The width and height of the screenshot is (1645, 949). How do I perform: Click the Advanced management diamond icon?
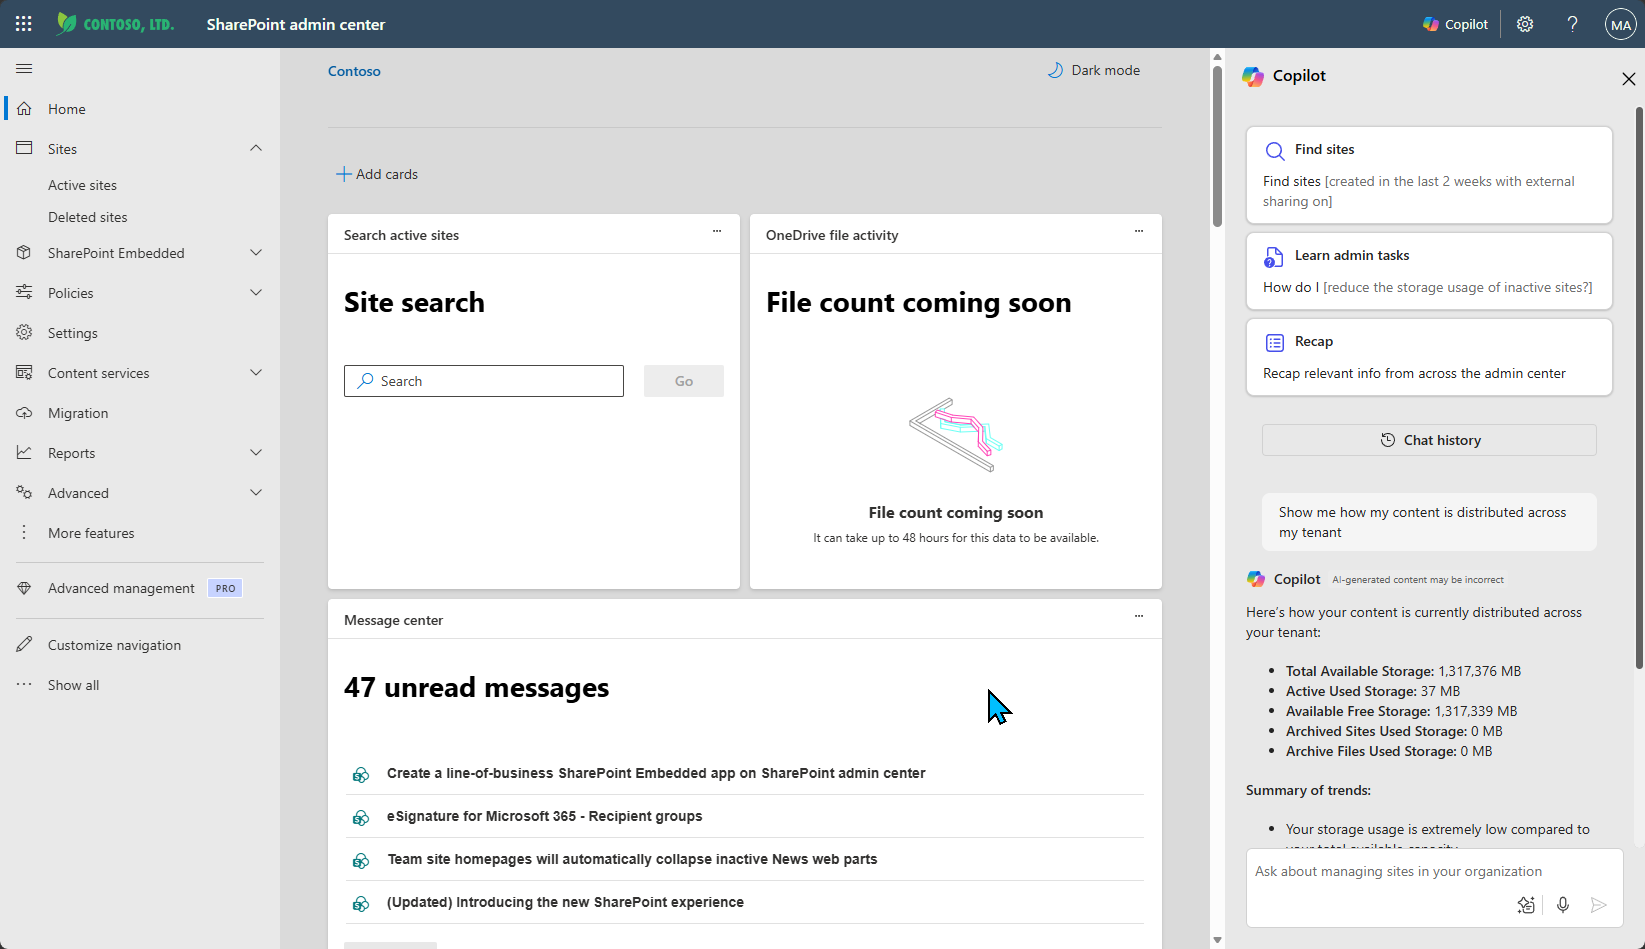[24, 588]
